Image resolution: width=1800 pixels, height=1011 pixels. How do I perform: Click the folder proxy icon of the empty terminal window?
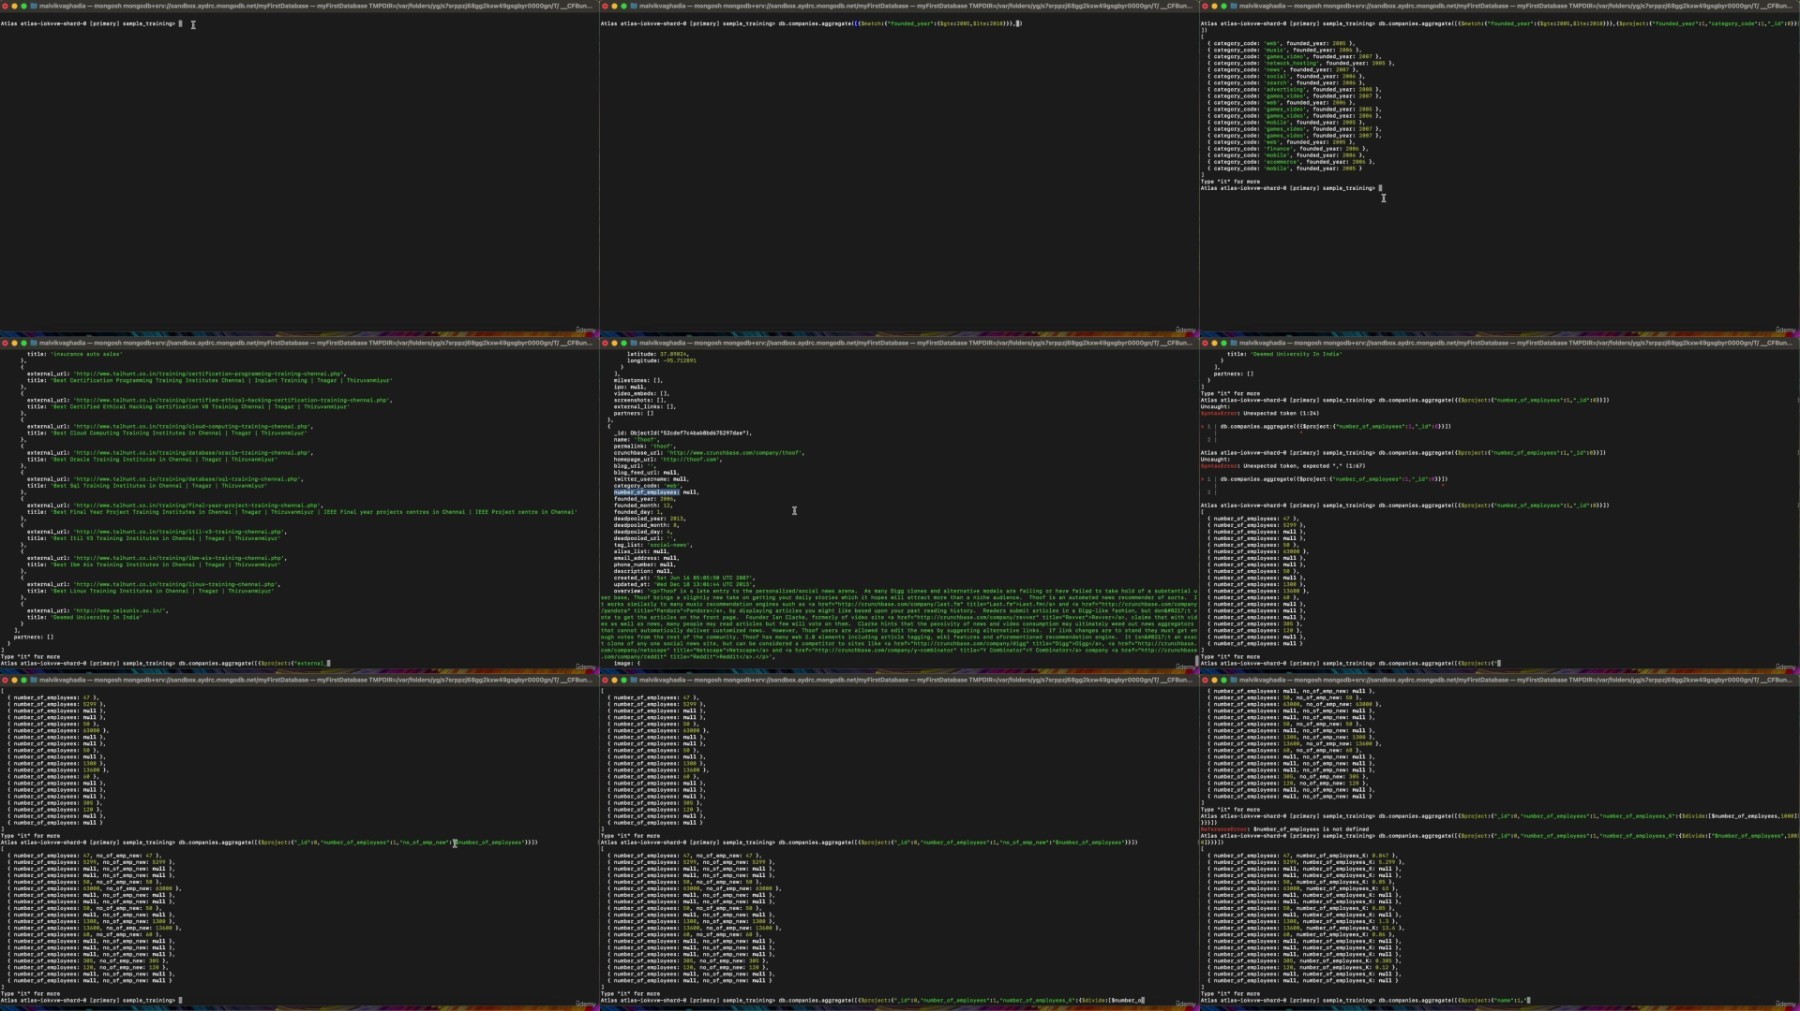click(x=33, y=6)
